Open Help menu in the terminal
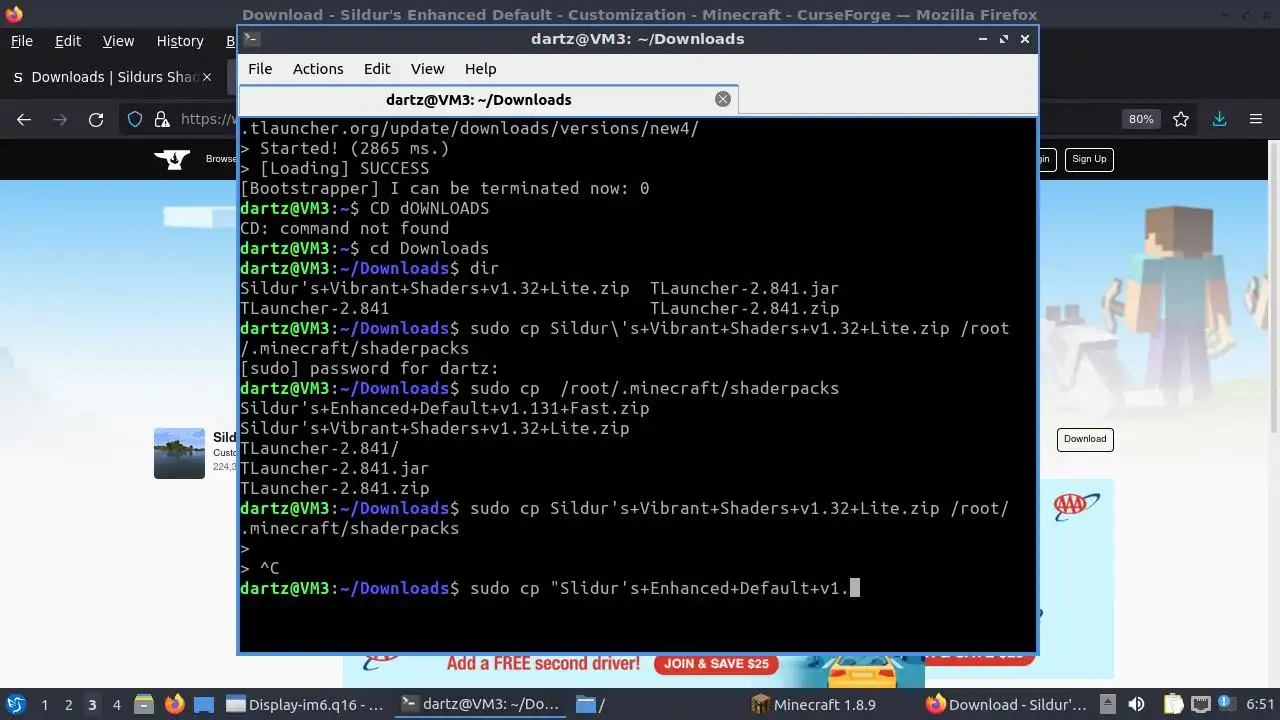 coord(480,69)
